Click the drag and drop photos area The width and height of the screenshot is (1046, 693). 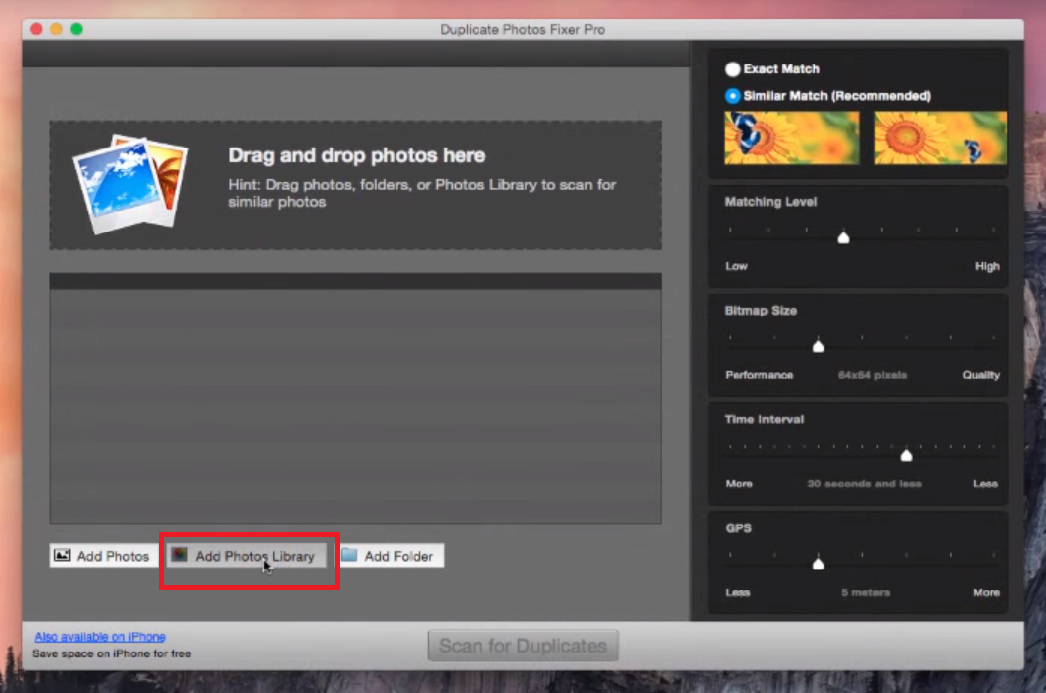click(x=356, y=185)
